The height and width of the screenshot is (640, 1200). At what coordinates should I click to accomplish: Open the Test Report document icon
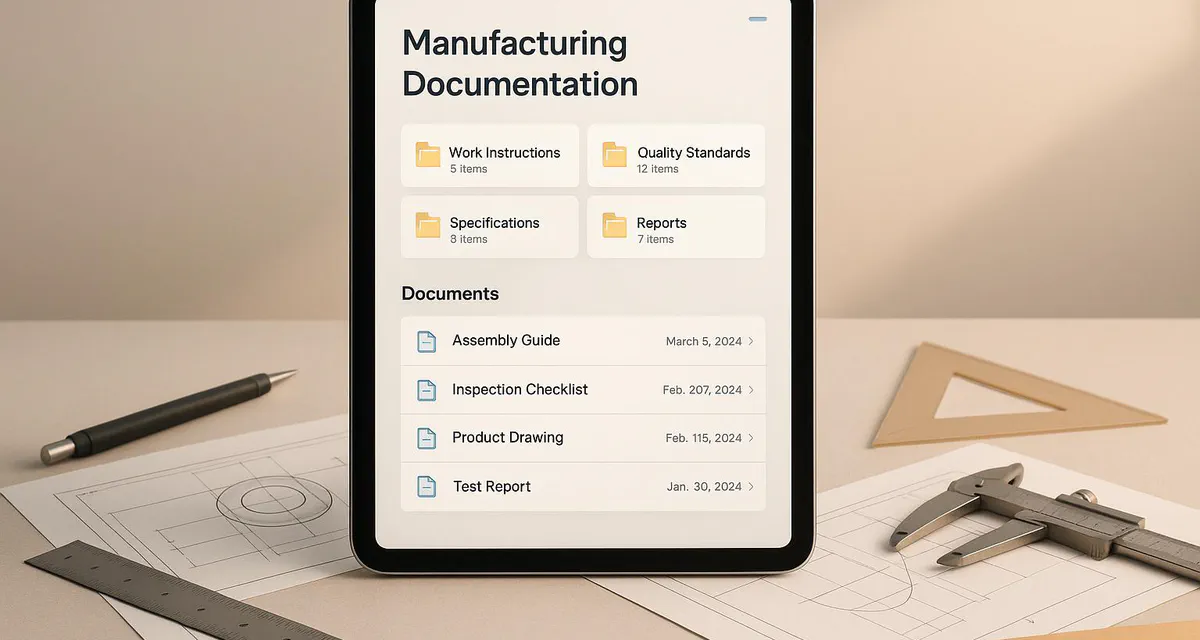[x=427, y=486]
